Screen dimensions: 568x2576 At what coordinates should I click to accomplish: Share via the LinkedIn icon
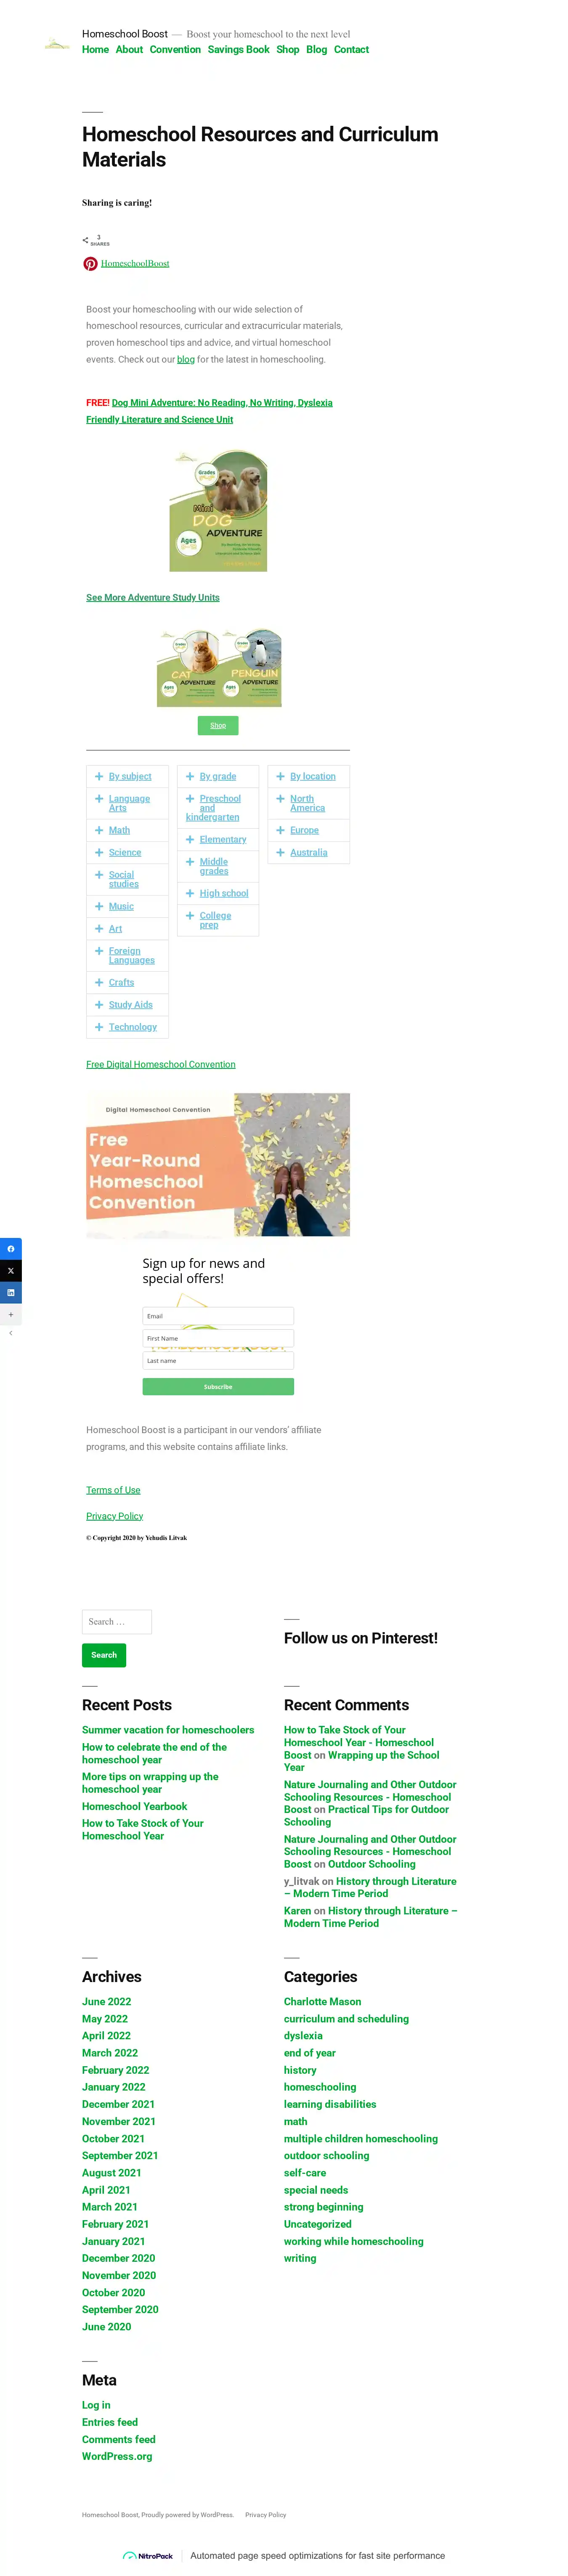point(11,1292)
